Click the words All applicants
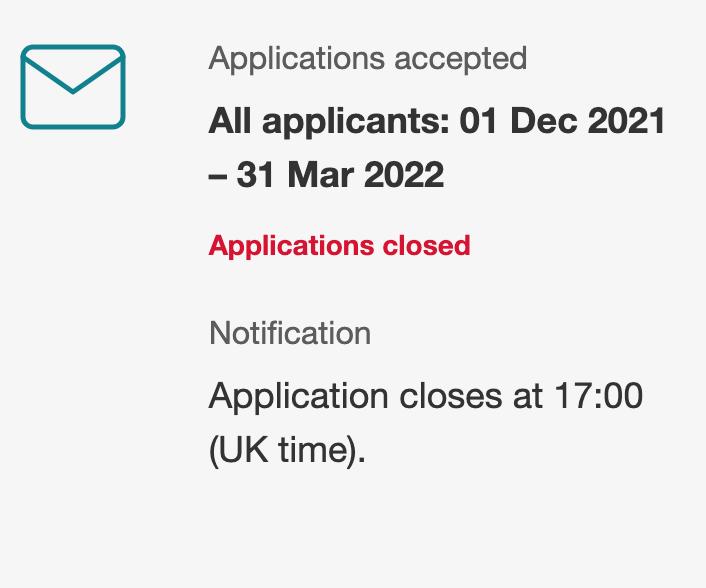 point(329,122)
